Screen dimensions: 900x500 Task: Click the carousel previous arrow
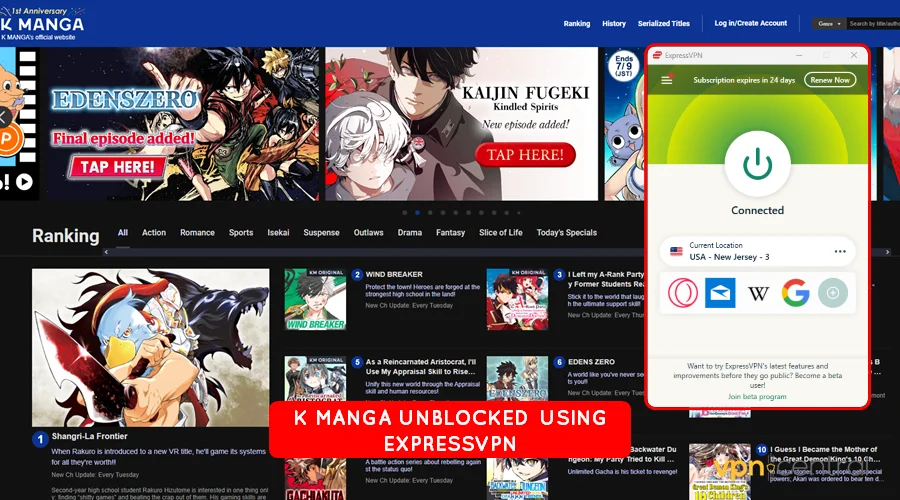pos(5,117)
